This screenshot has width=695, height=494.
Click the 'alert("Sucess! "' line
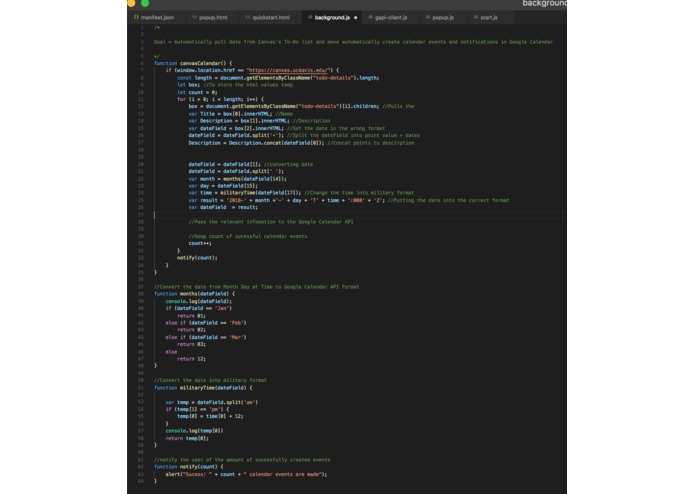click(x=246, y=474)
